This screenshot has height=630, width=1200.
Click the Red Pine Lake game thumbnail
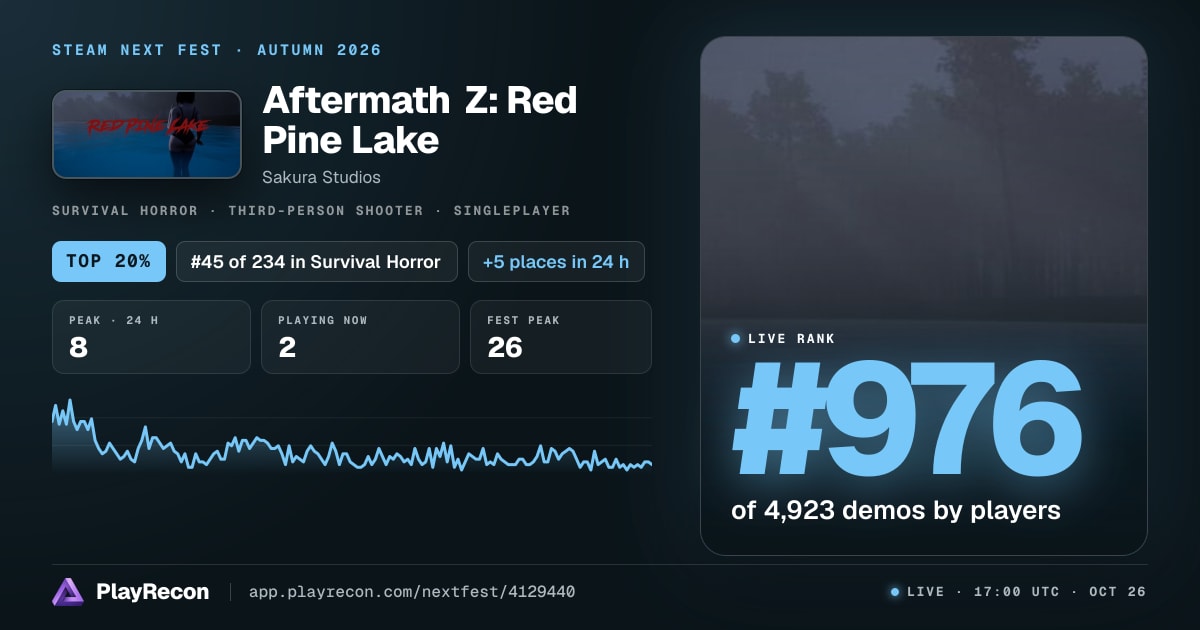(x=147, y=135)
